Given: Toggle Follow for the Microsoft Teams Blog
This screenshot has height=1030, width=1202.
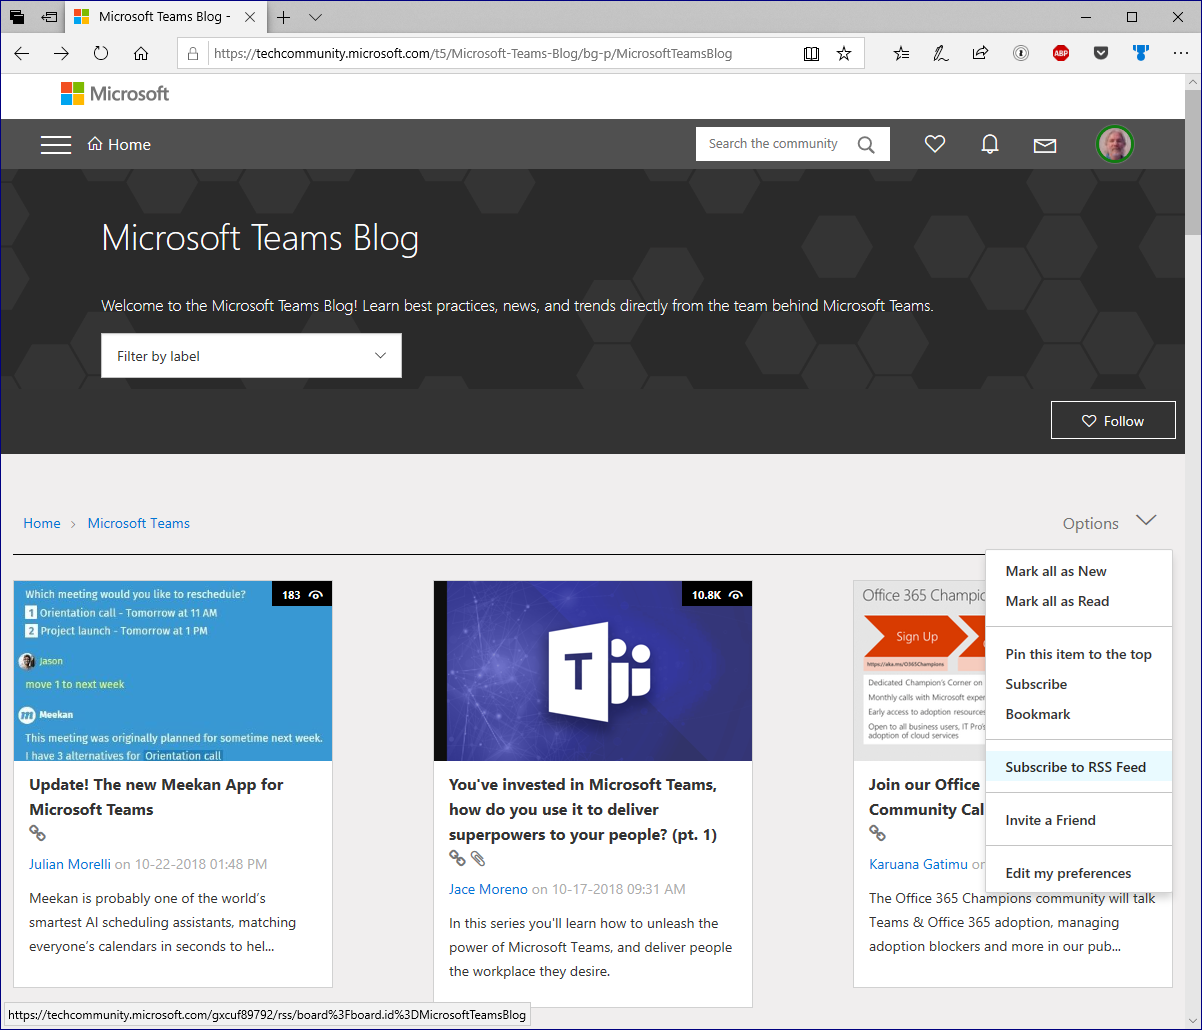Looking at the screenshot, I should (x=1113, y=420).
